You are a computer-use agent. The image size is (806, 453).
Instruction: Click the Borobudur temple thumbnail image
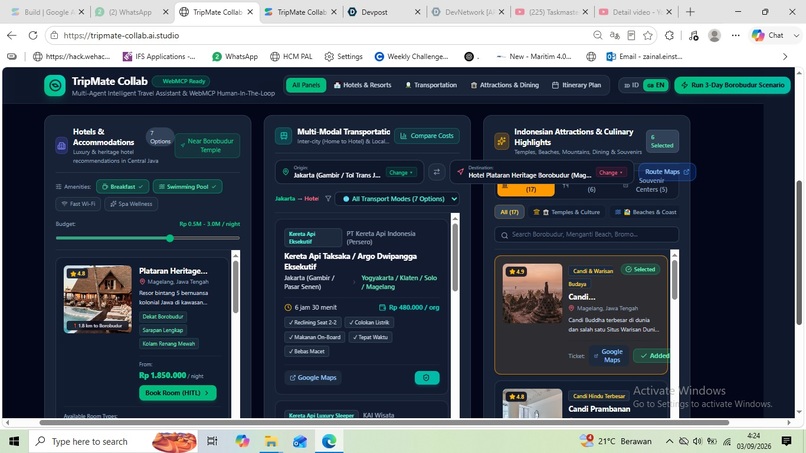tap(532, 294)
